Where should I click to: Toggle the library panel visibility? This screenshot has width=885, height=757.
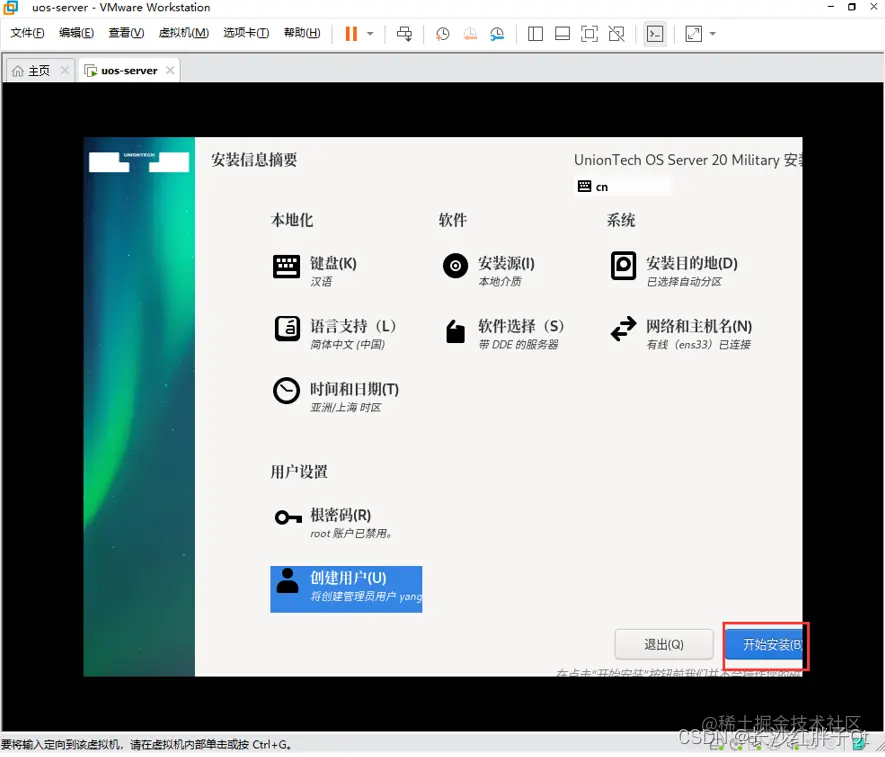535,33
